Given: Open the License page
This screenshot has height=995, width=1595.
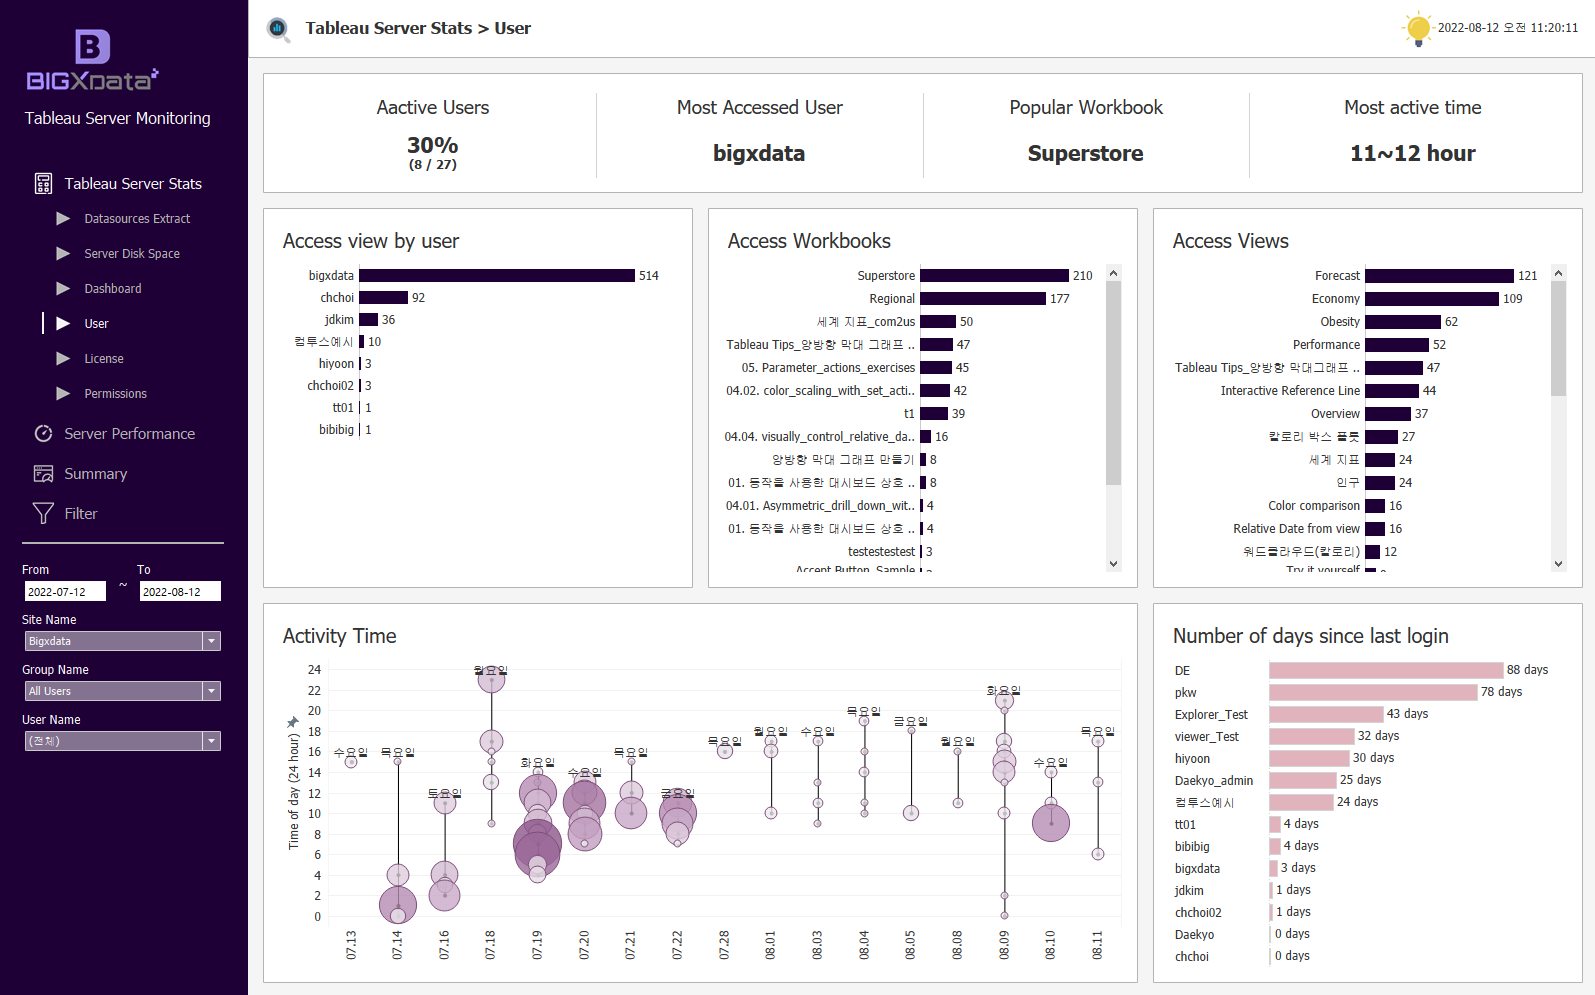Looking at the screenshot, I should (104, 358).
